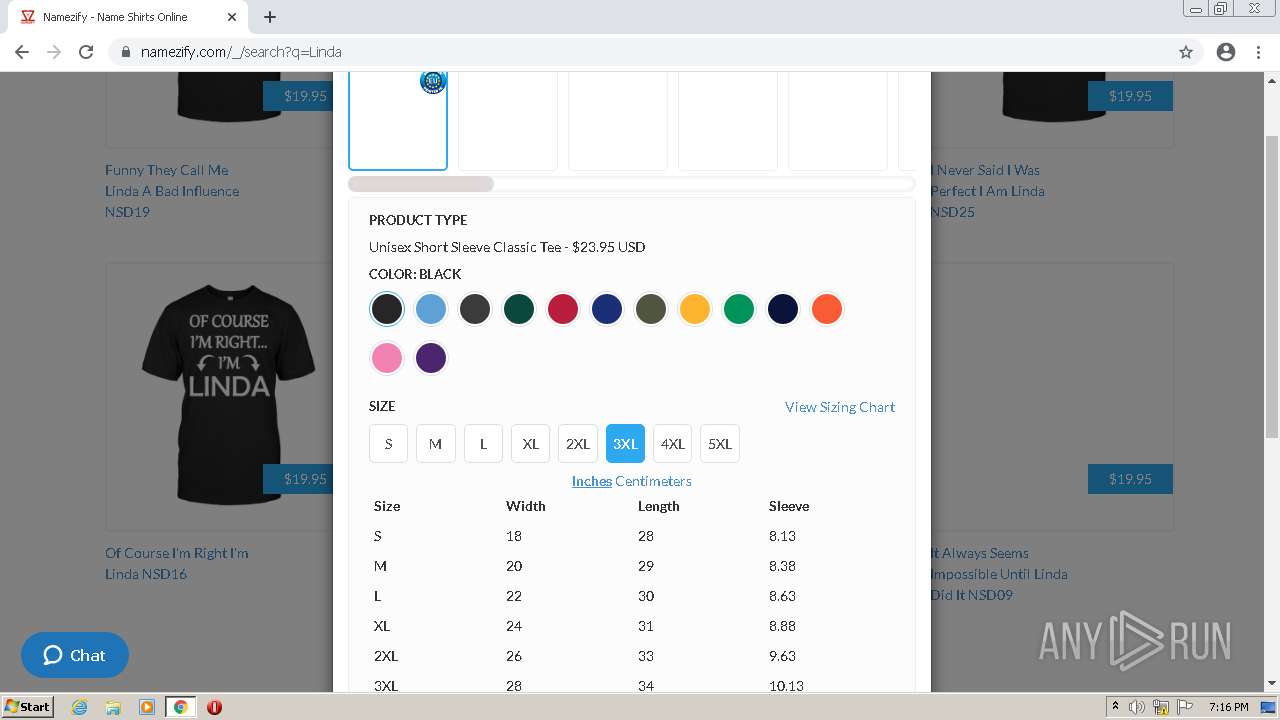Image resolution: width=1280 pixels, height=720 pixels.
Task: Pick the dark green color swatch
Action: (x=519, y=309)
